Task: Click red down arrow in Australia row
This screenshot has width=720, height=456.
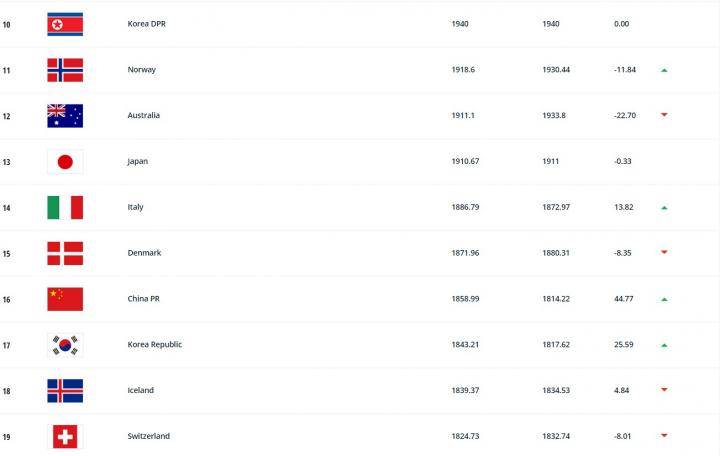Action: tap(664, 115)
